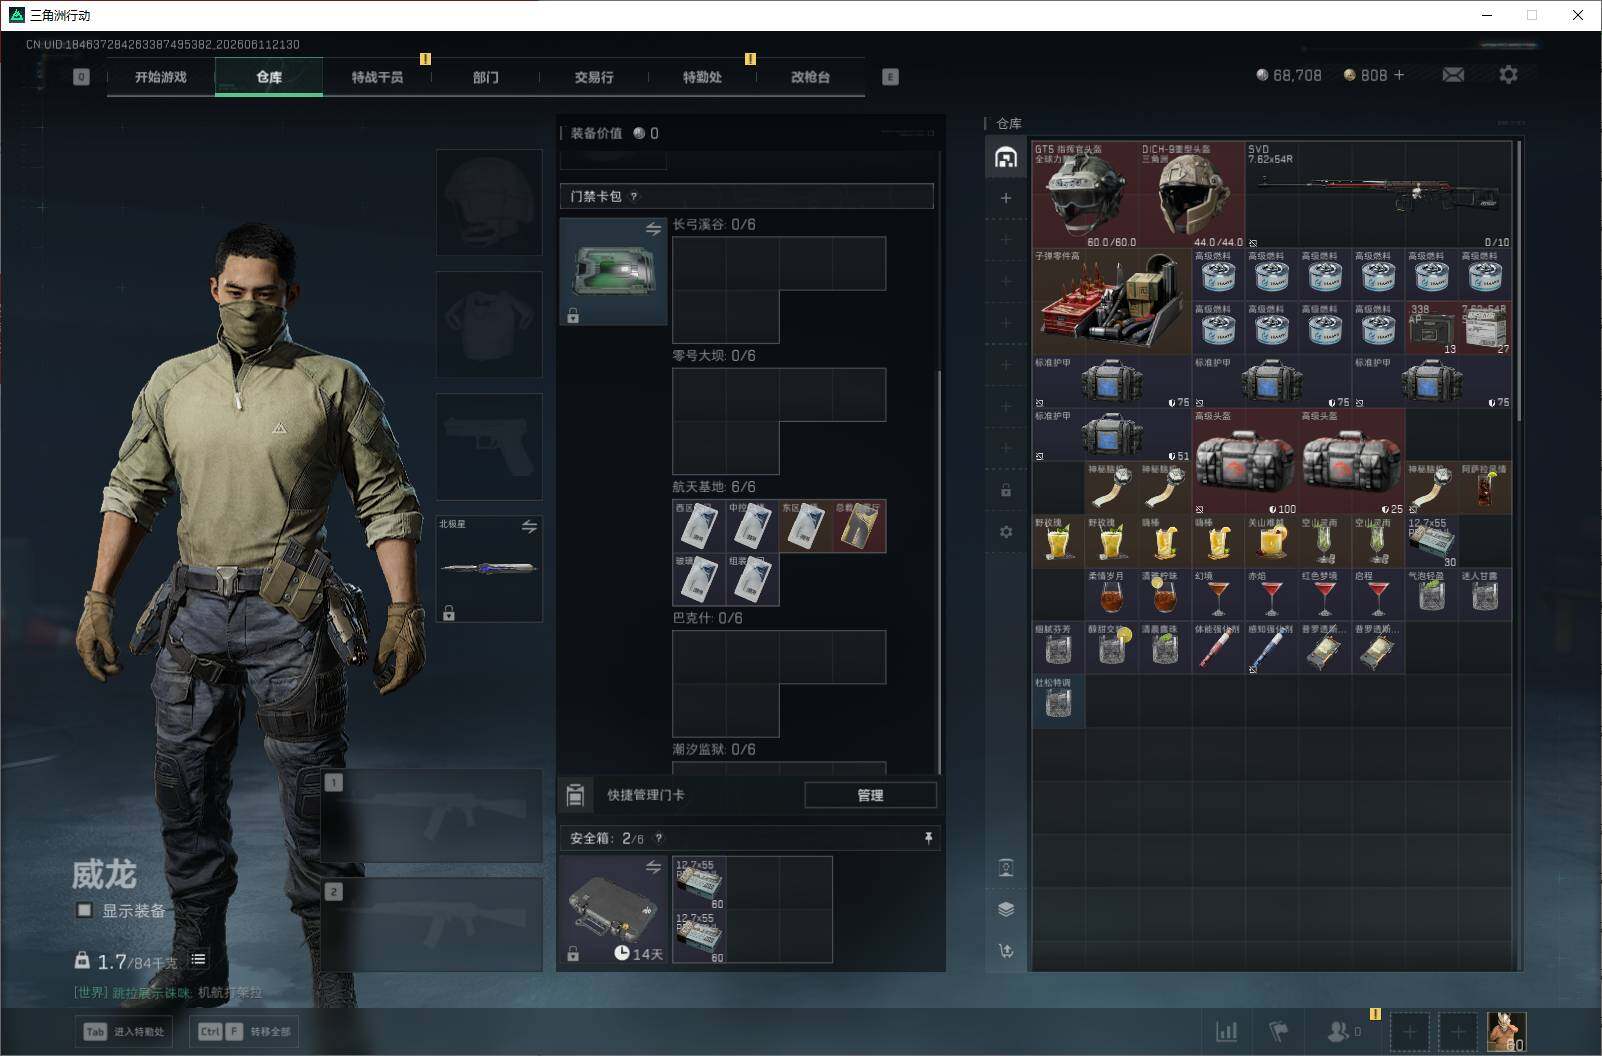Click the empty pistol equipment slot
1602x1056 pixels.
[489, 446]
